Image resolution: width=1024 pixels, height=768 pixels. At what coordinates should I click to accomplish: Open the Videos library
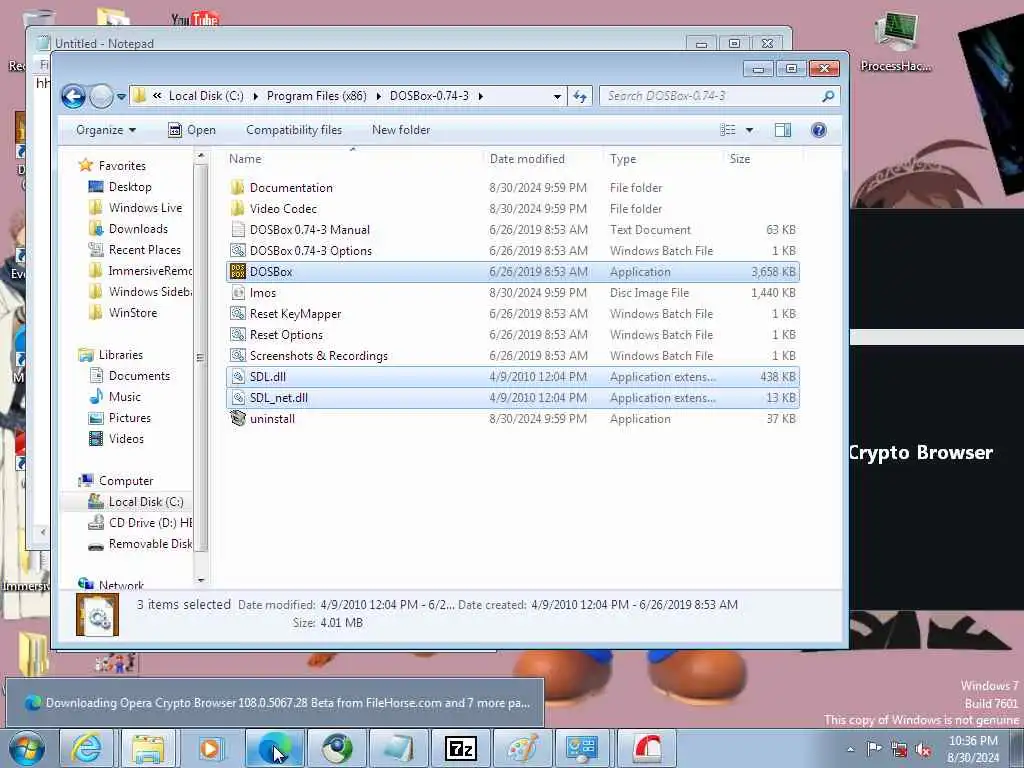(x=126, y=439)
